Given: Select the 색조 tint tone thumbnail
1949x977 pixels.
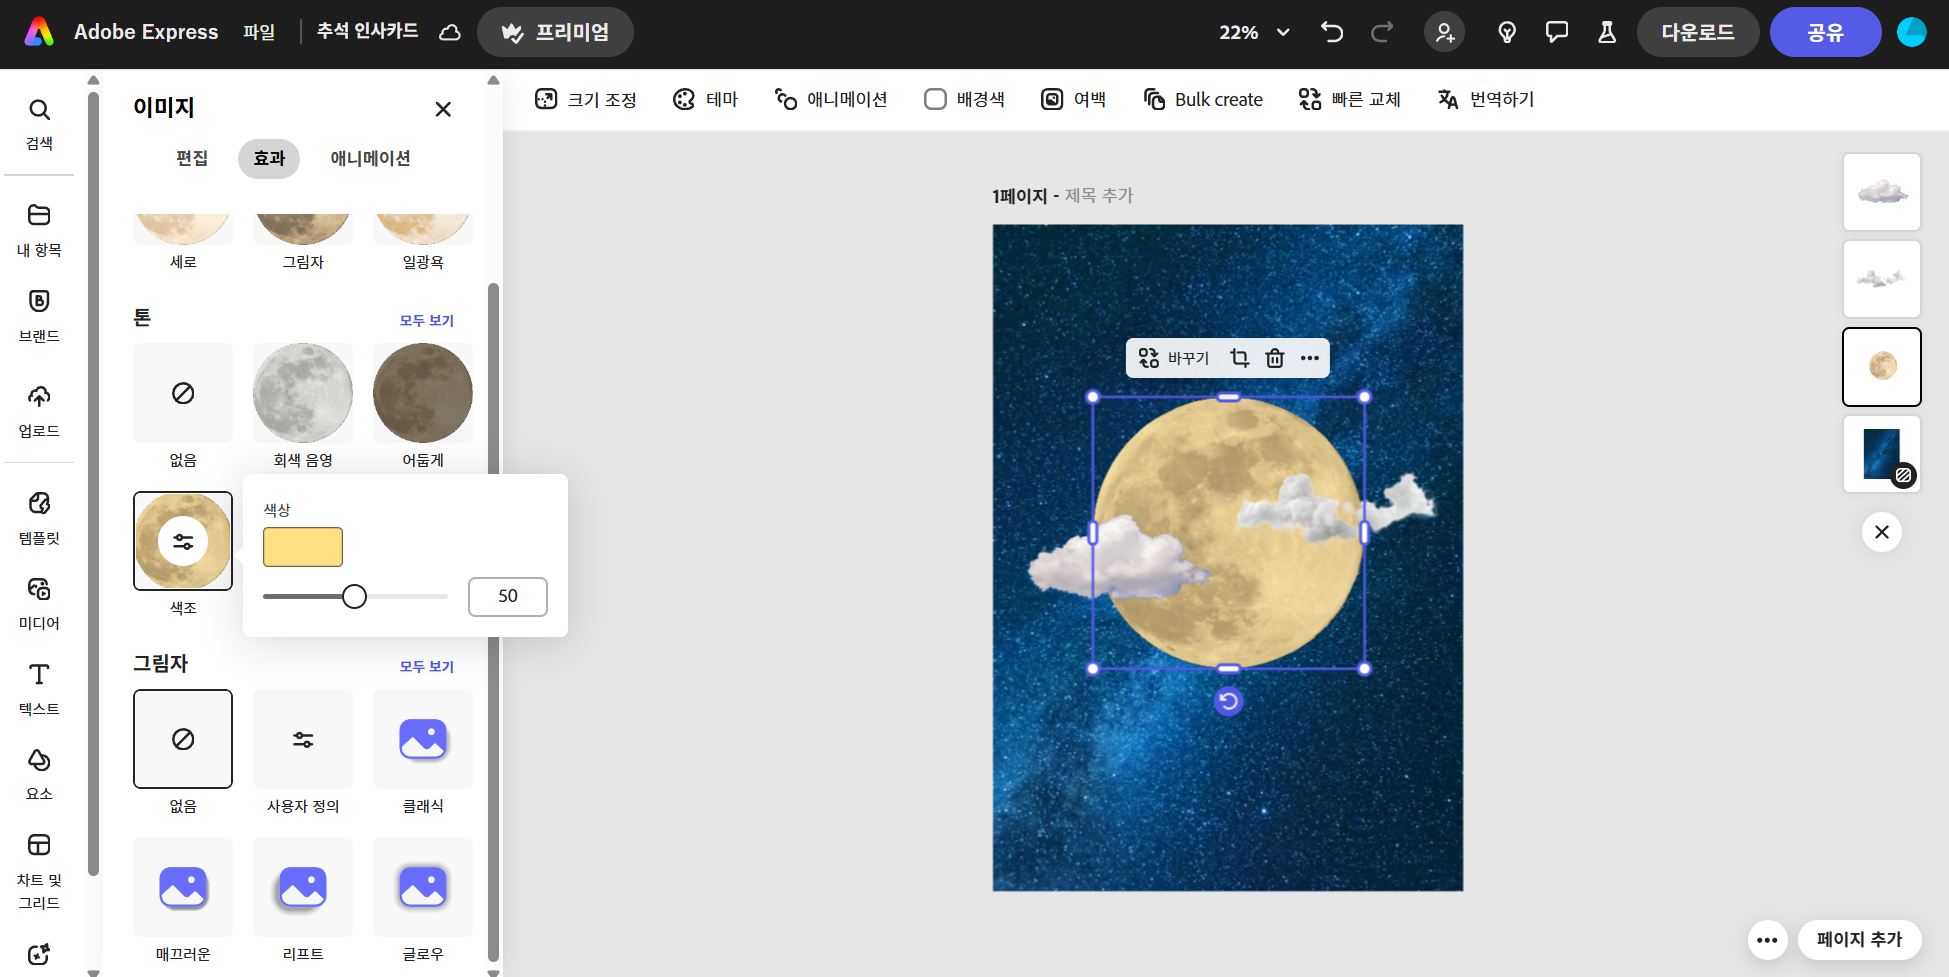Looking at the screenshot, I should pyautogui.click(x=183, y=541).
